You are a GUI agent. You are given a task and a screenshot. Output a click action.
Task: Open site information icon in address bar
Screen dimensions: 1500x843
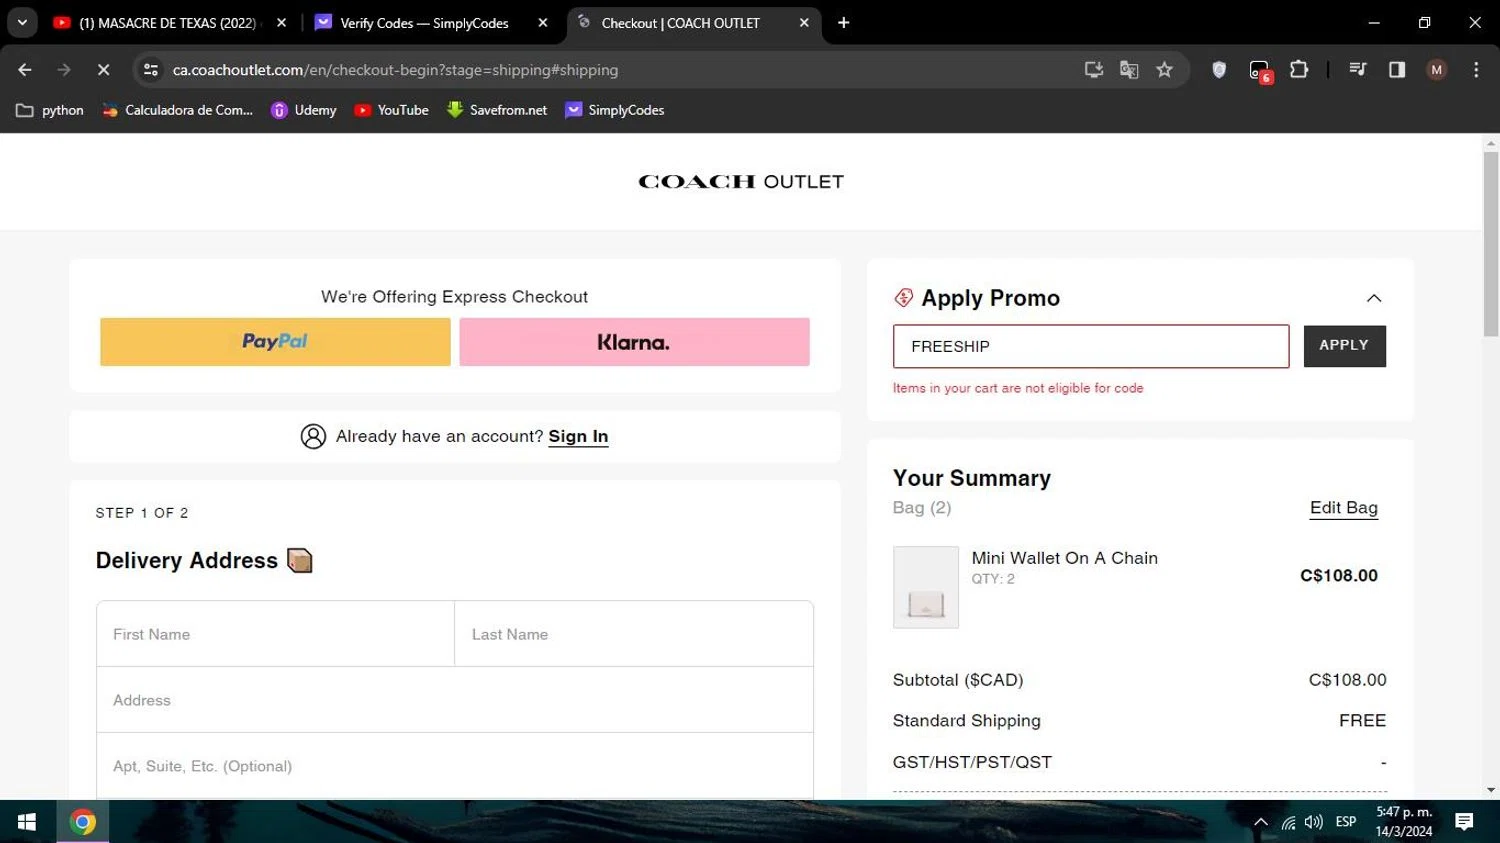pos(151,70)
